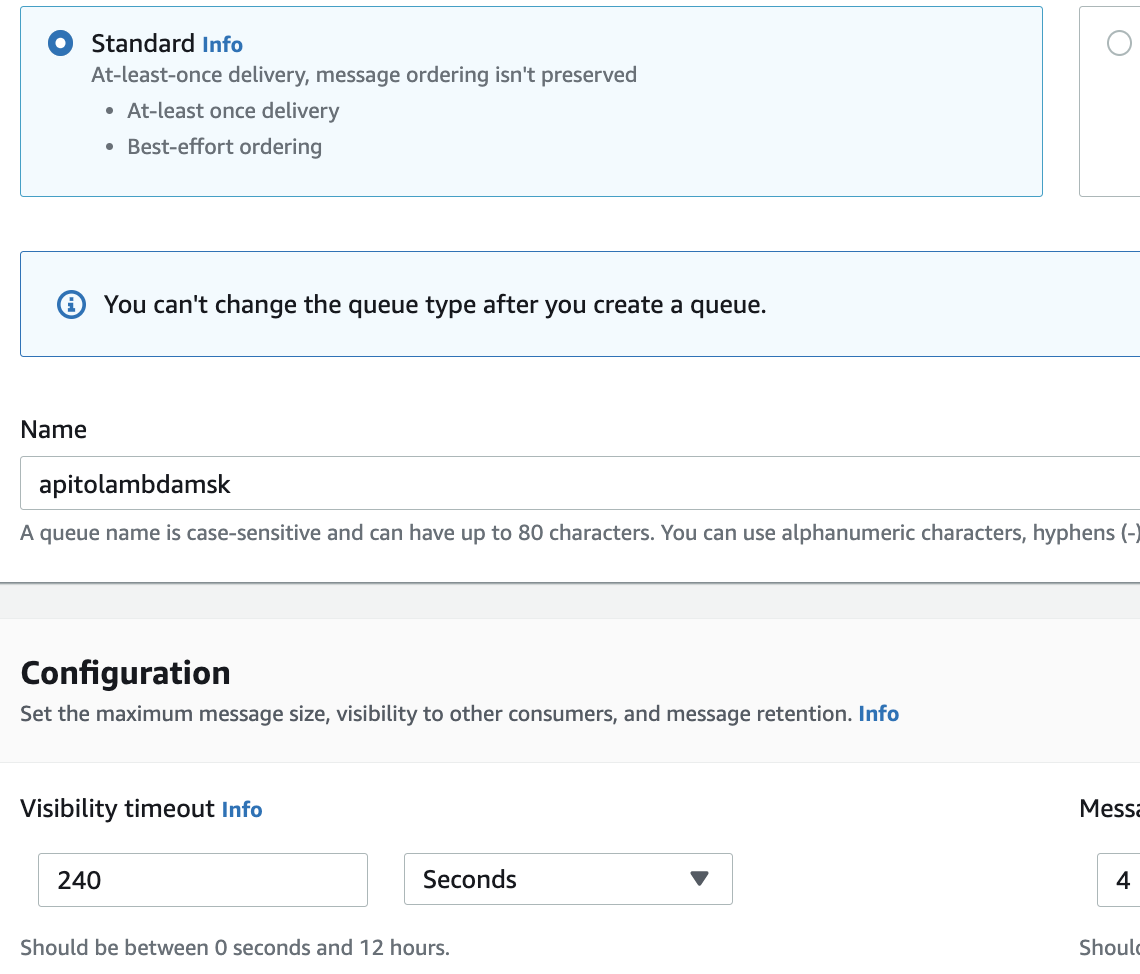Open the Info link beside Standard

(222, 45)
